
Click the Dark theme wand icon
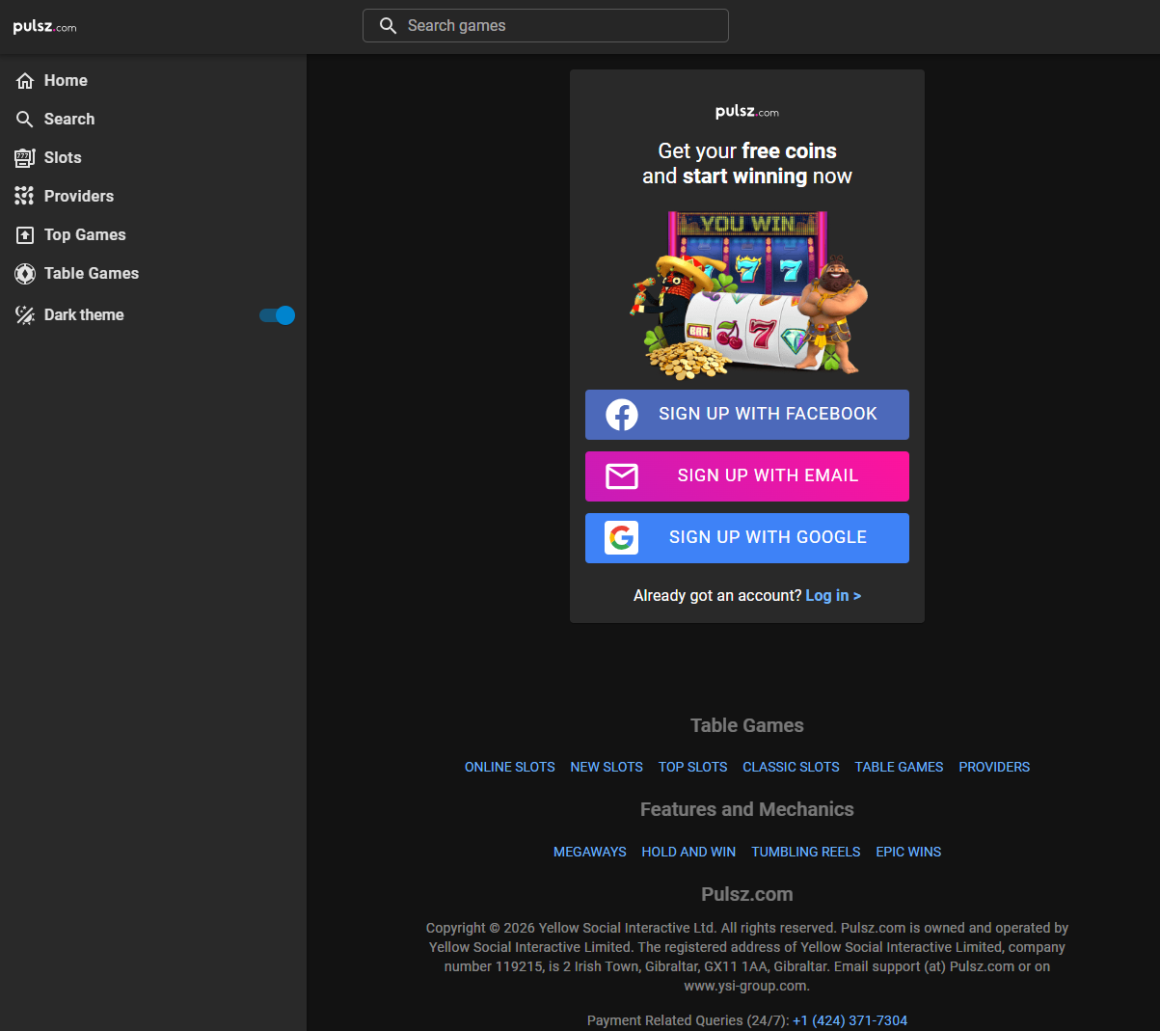[x=25, y=315]
